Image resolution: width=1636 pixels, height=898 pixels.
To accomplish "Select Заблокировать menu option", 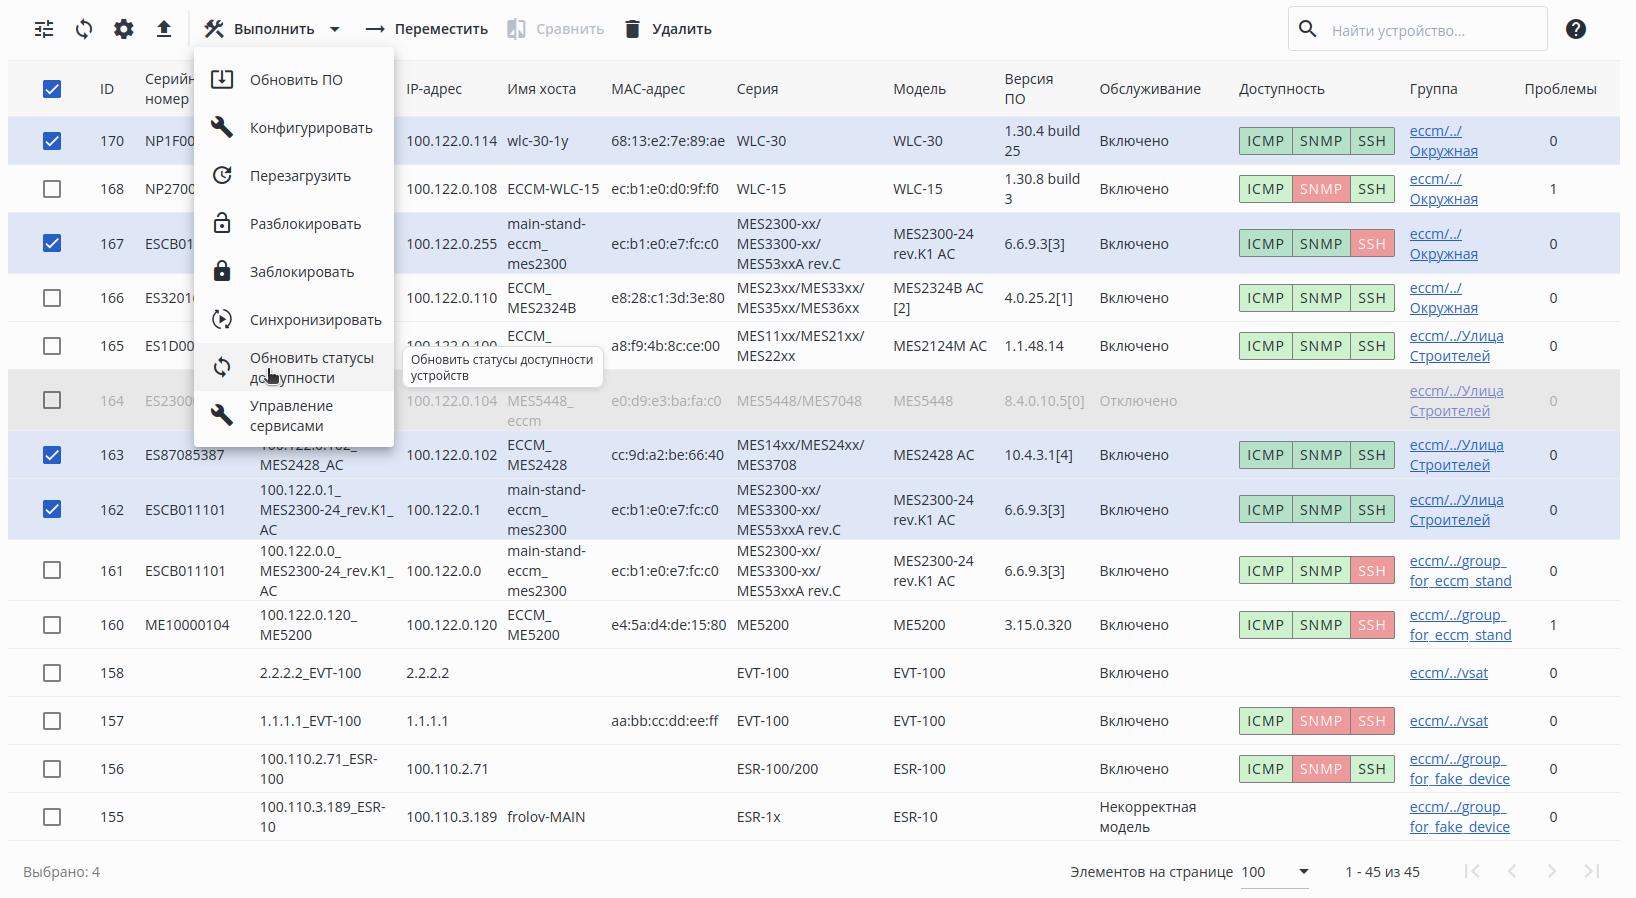I will click(x=301, y=272).
